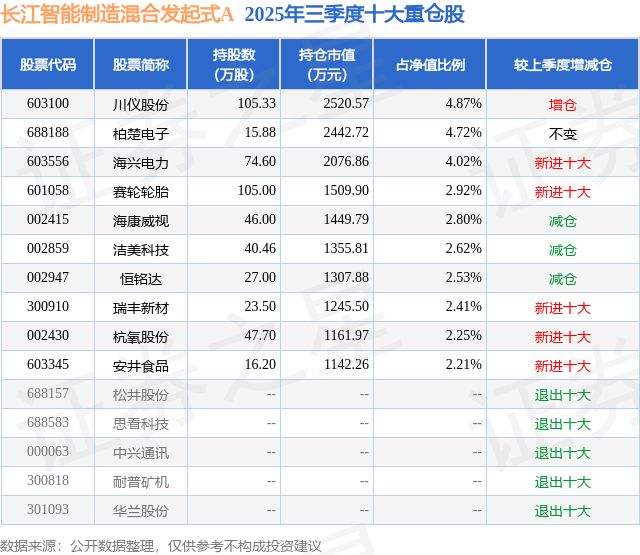Select stock name 华兰股份
The width and height of the screenshot is (640, 555).
click(x=141, y=511)
